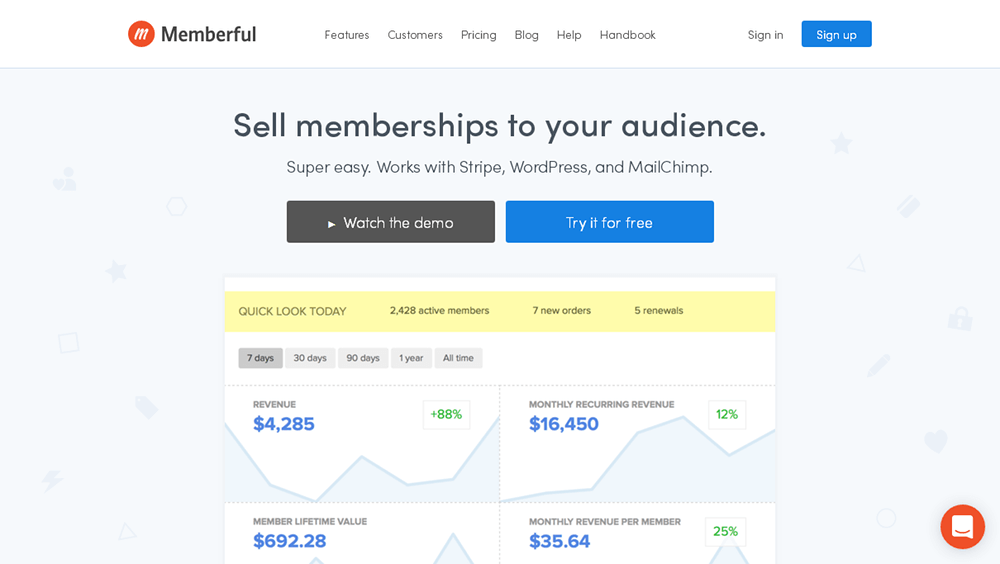Visit the Blog link

[x=526, y=35]
